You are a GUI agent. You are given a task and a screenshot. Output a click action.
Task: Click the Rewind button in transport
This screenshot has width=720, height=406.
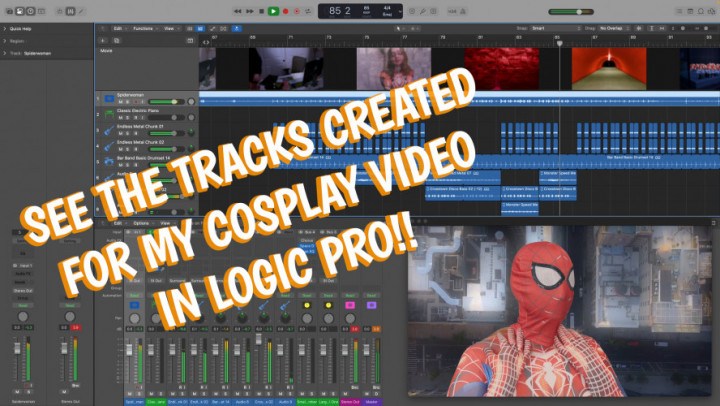pos(237,11)
